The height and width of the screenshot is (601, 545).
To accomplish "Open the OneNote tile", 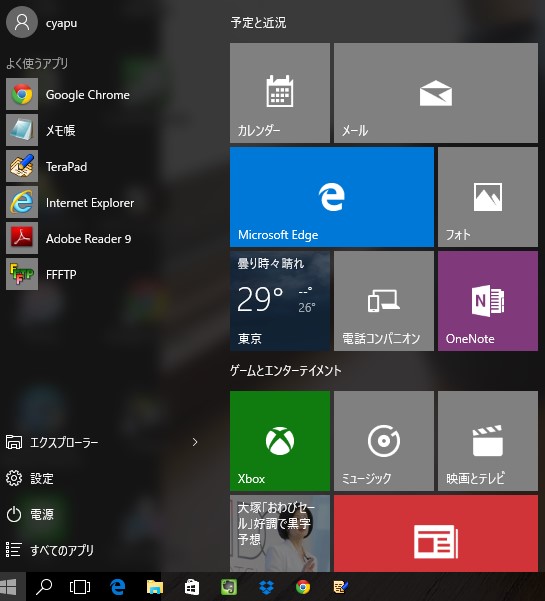I will tap(488, 301).
